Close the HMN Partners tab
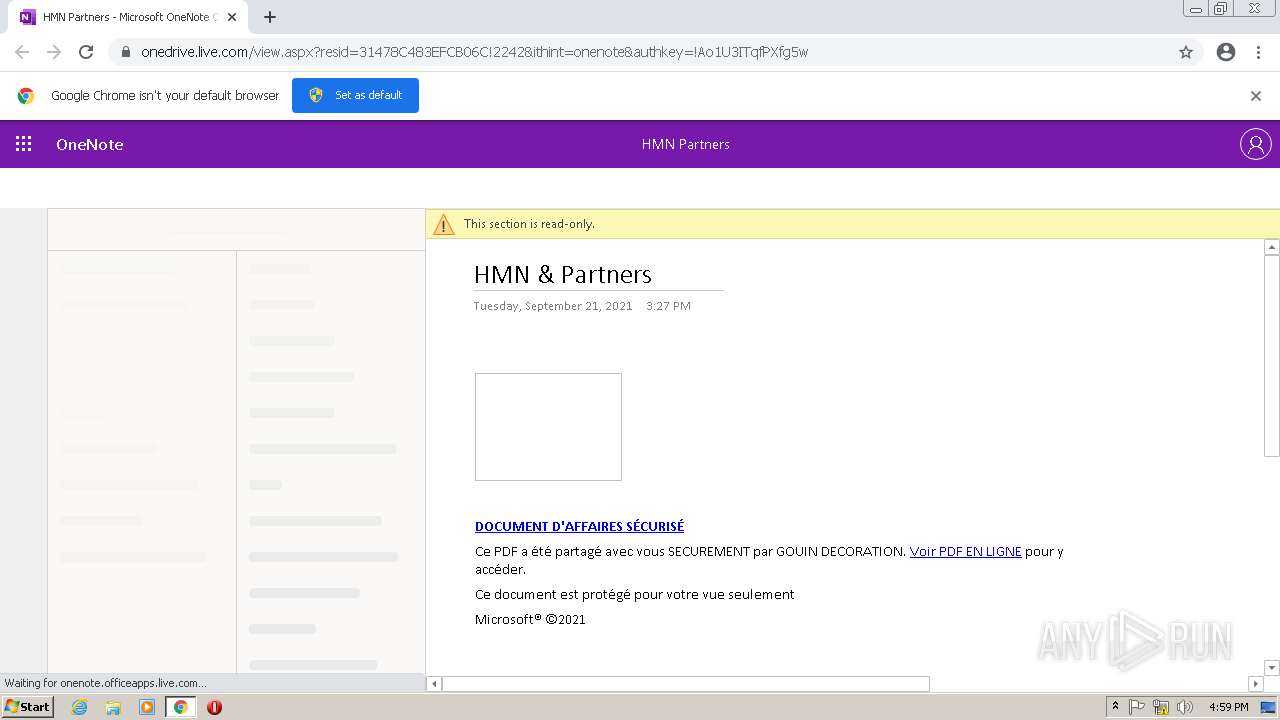1280x720 pixels. tap(232, 17)
